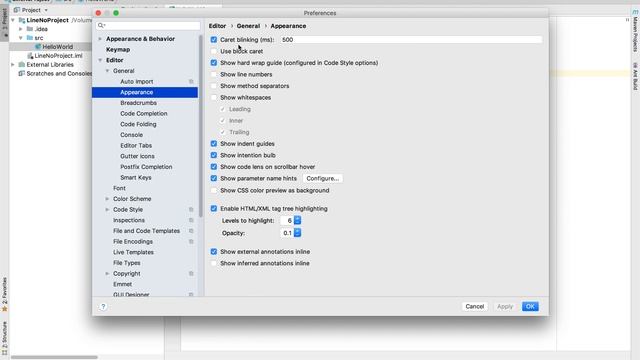Toggle Show hard wrap guide checkbox
The width and height of the screenshot is (640, 360).
[x=214, y=63]
